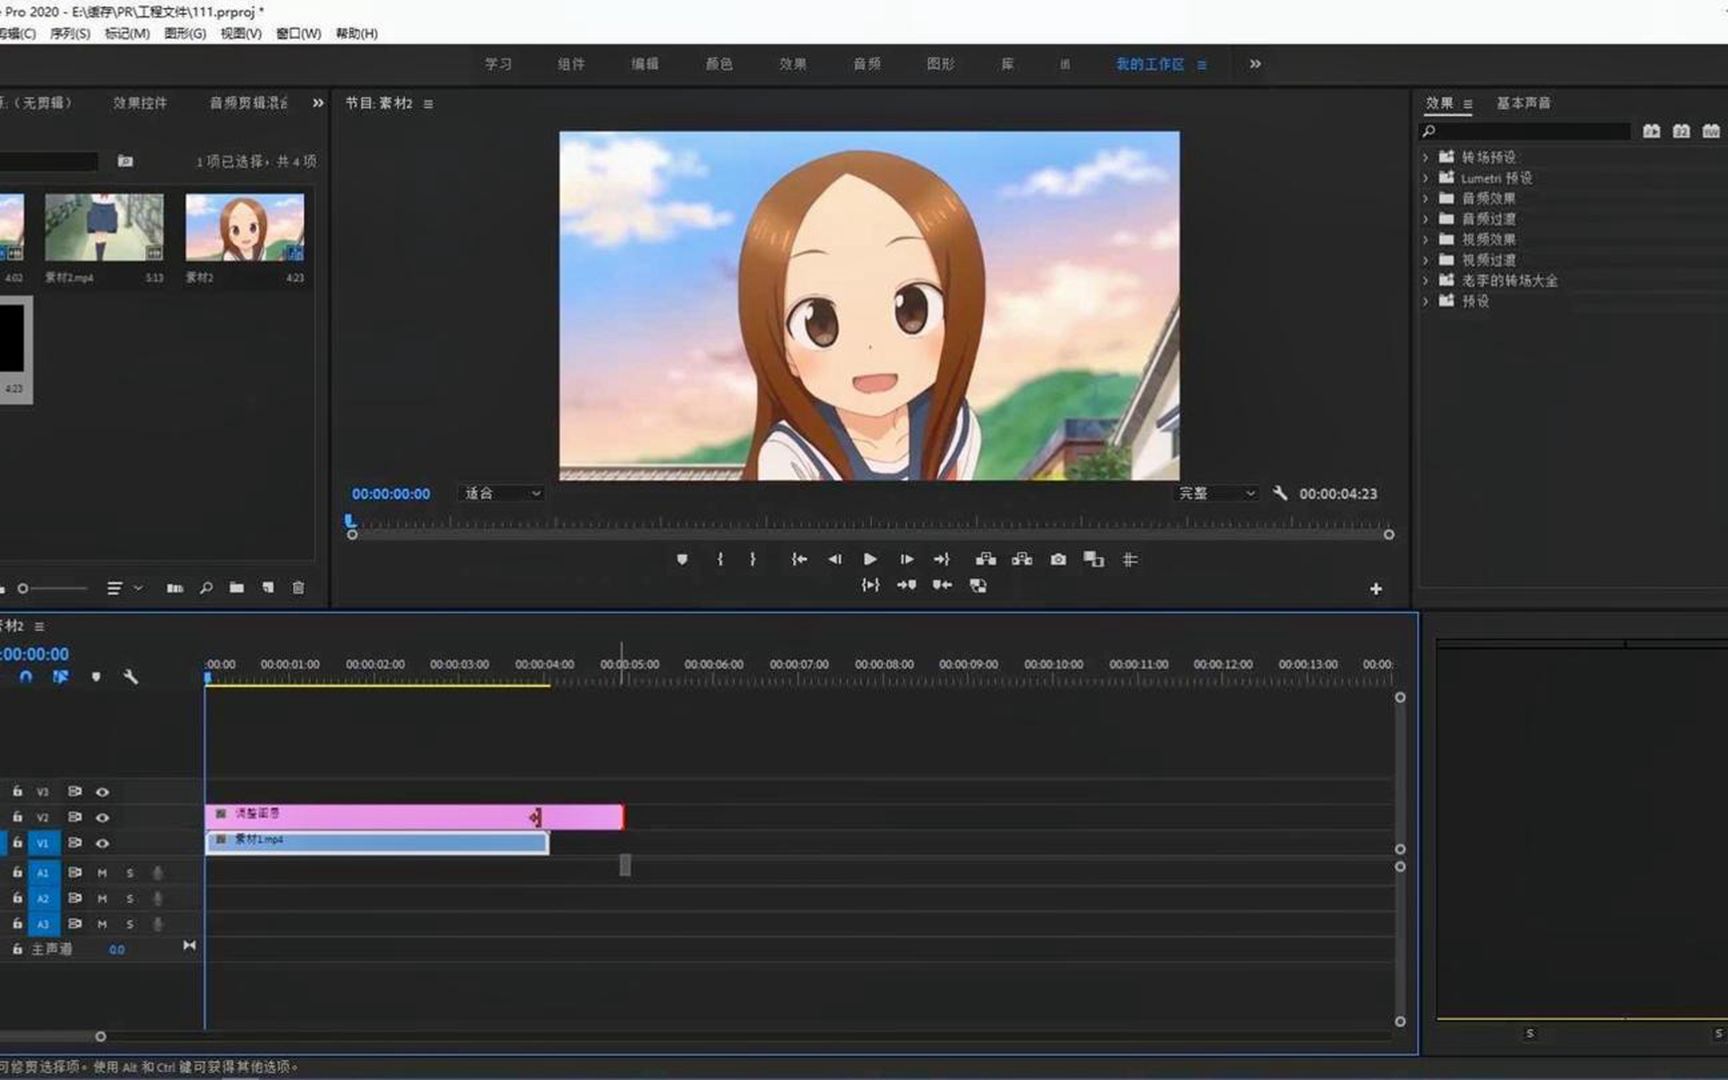
Task: Open the 节目: 素材2 panel menu
Action: [x=428, y=104]
